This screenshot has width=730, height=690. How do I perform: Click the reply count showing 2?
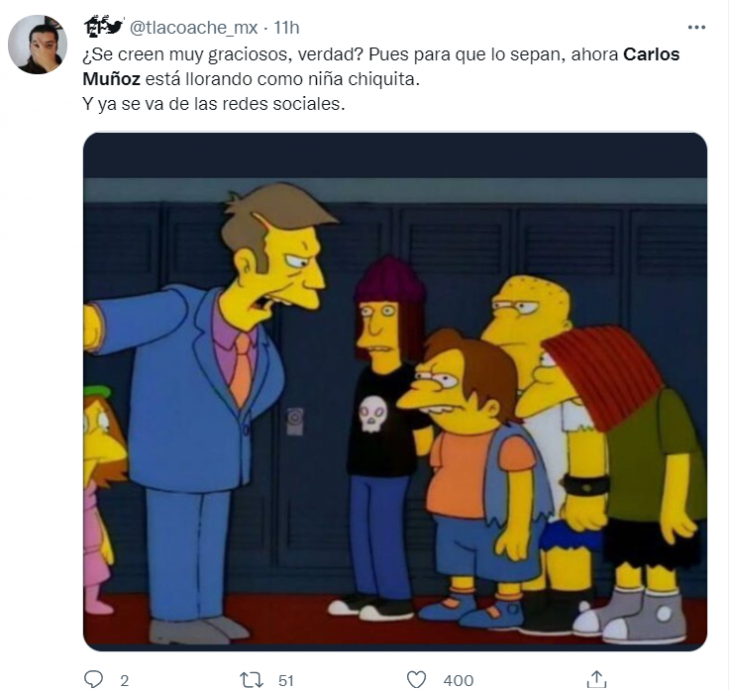coord(124,681)
